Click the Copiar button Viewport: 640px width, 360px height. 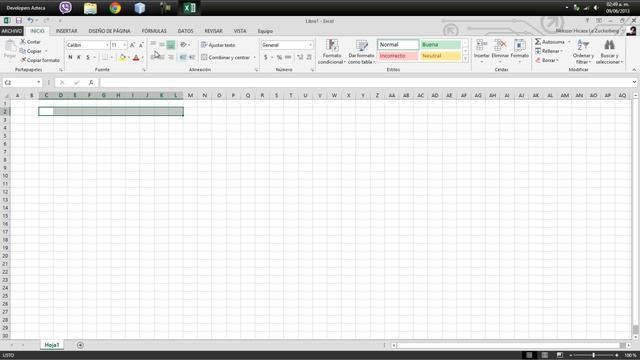point(31,51)
